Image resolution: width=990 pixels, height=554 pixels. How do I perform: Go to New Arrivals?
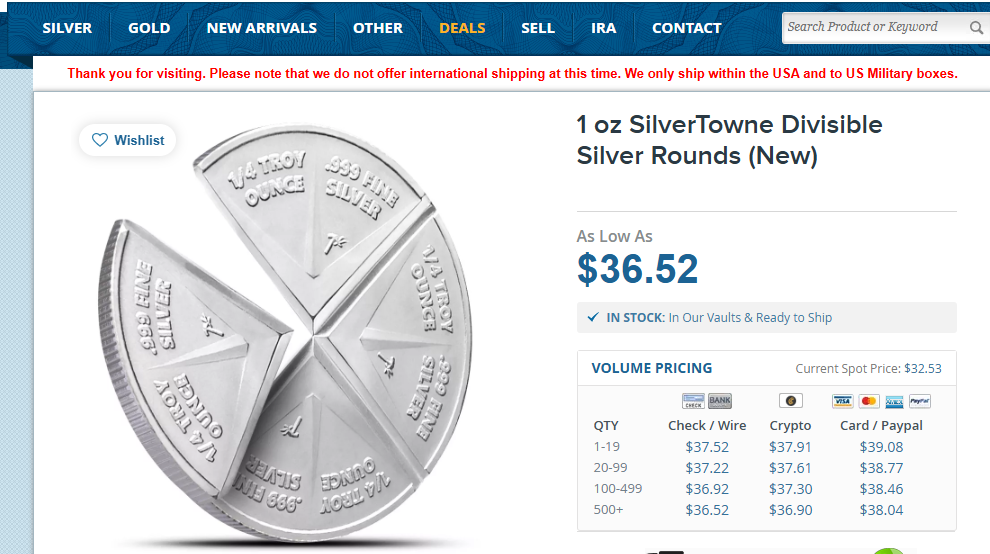[262, 28]
